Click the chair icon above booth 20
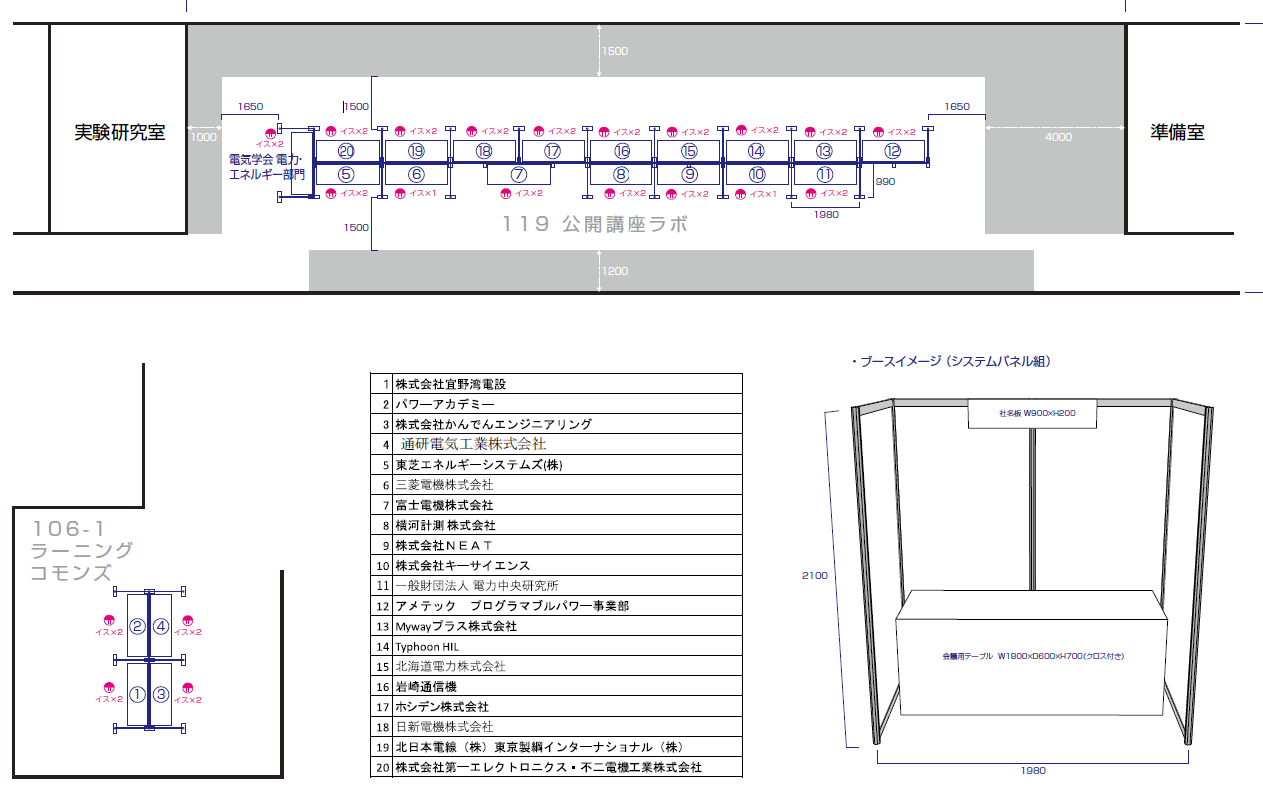The width and height of the screenshot is (1263, 786). pyautogui.click(x=331, y=131)
